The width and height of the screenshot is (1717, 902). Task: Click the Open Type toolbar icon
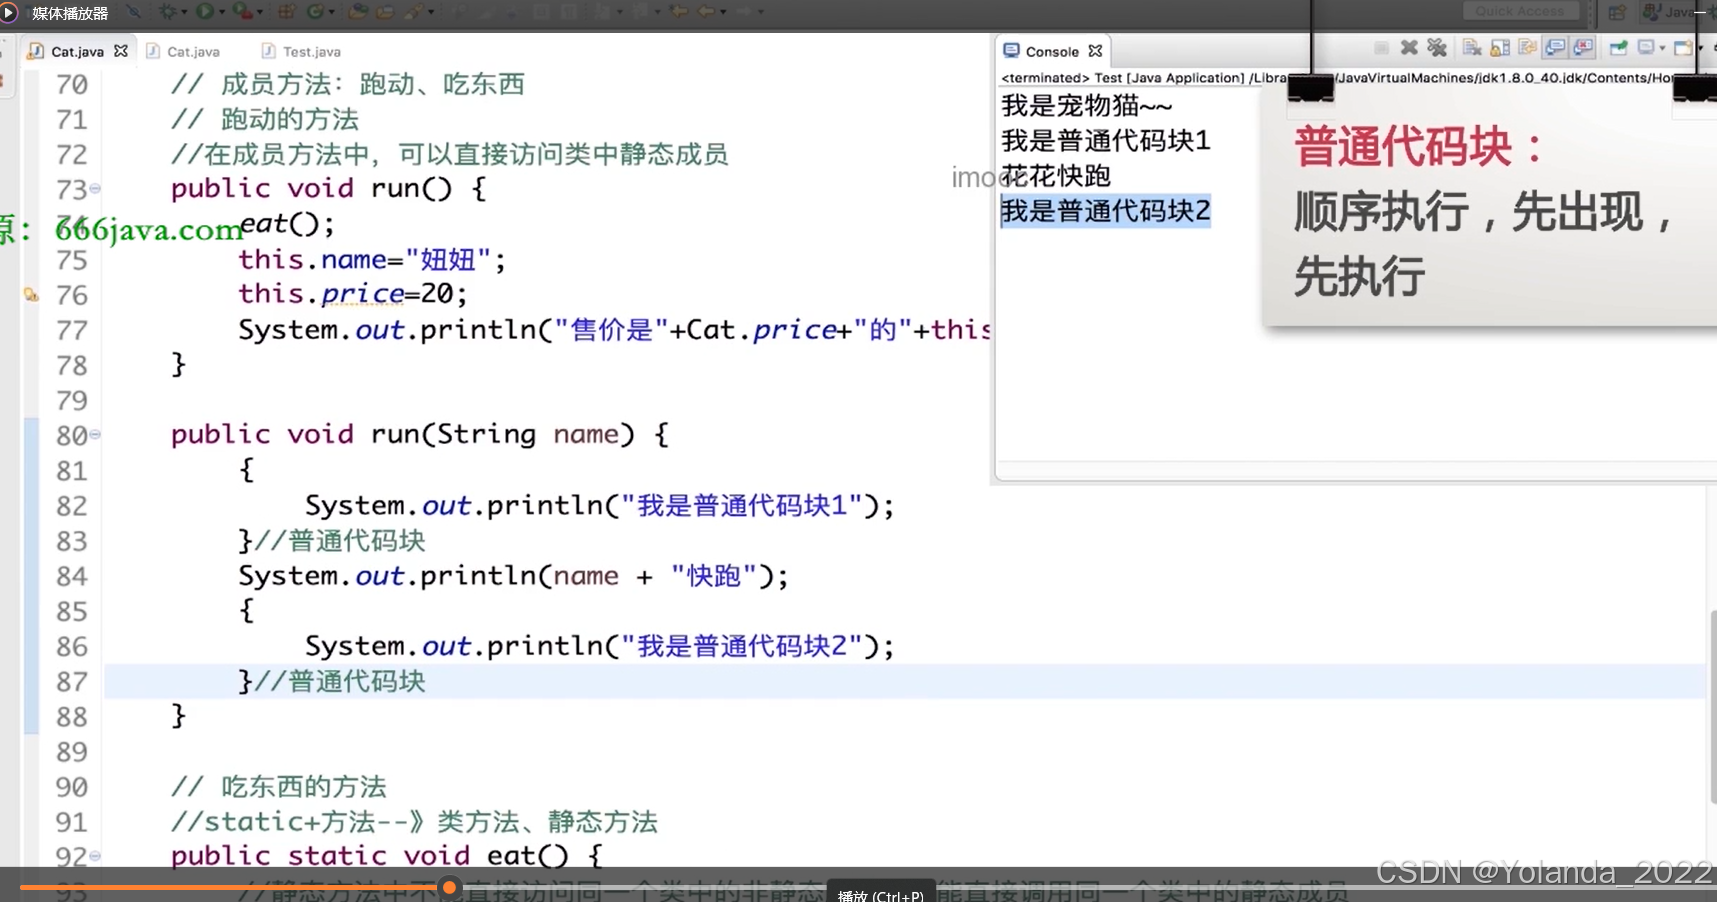click(x=358, y=12)
